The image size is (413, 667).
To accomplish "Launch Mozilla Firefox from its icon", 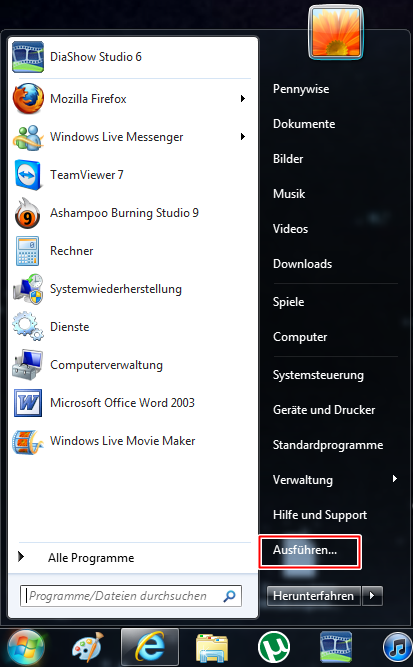I will pos(28,99).
